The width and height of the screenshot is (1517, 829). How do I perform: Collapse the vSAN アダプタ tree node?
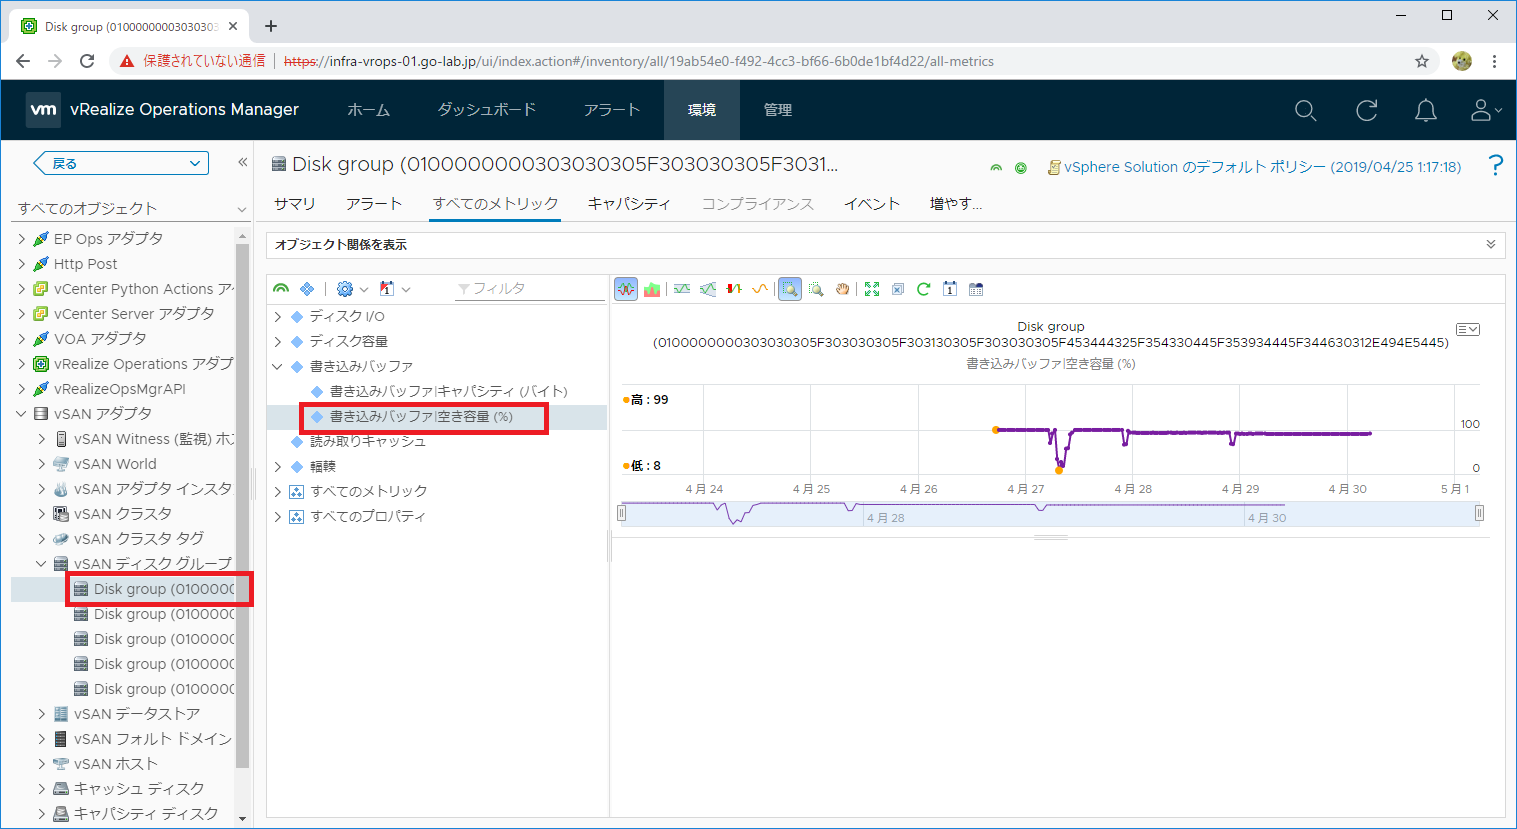(x=21, y=414)
